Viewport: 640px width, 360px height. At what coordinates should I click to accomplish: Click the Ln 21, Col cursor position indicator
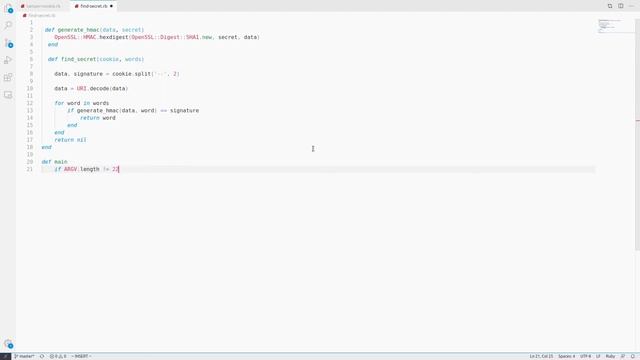tap(541, 356)
